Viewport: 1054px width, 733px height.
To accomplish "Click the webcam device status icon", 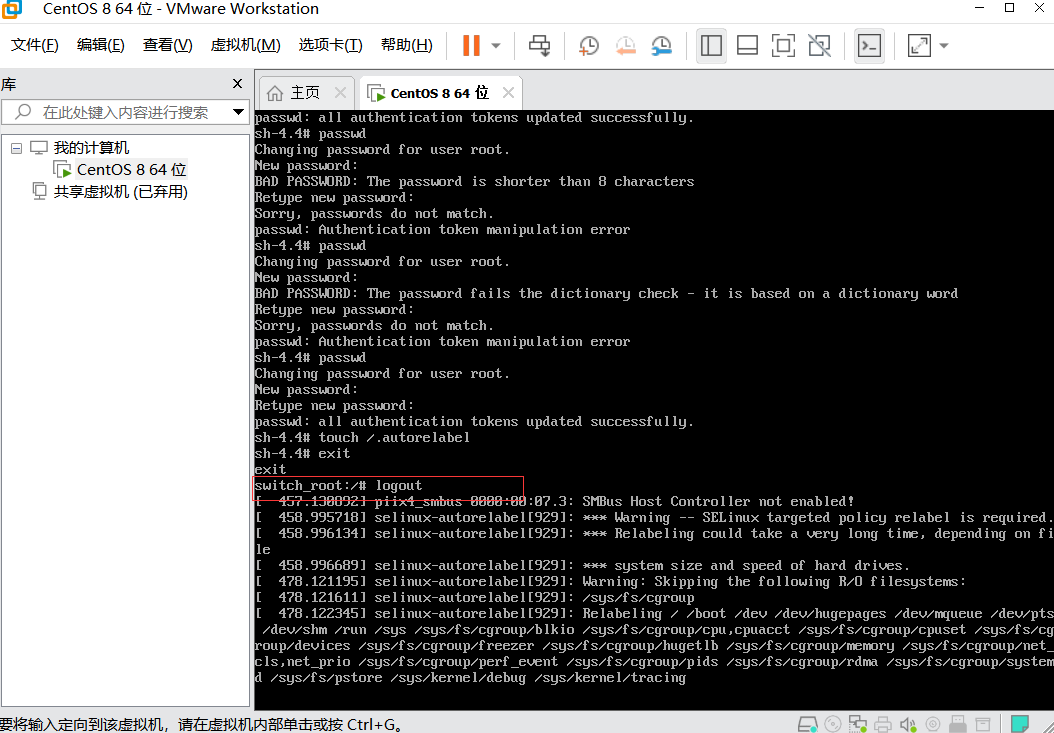I will tap(933, 725).
